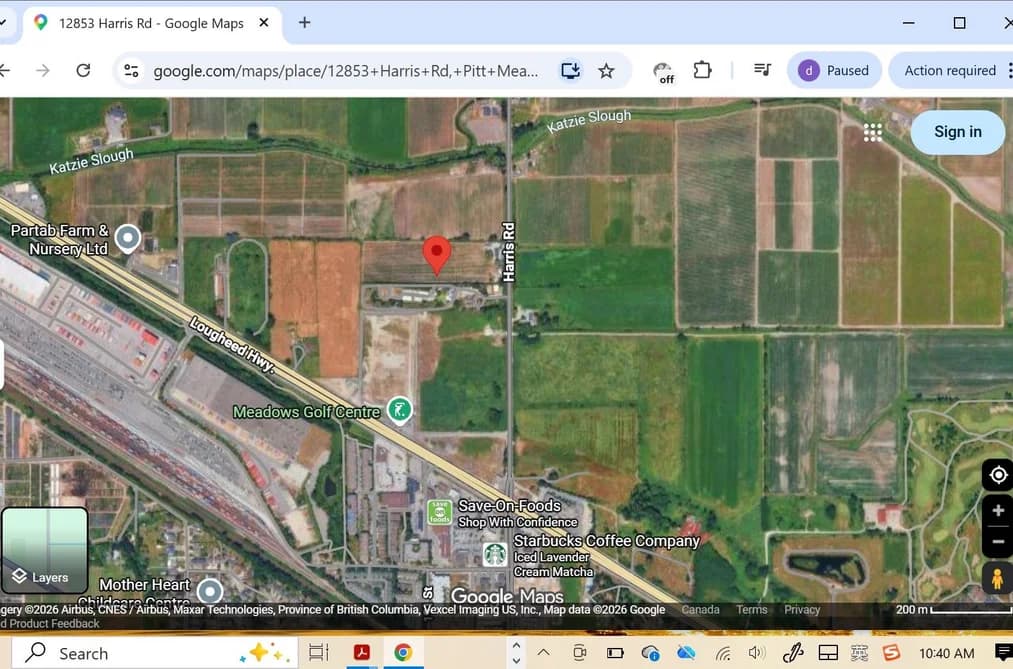The height and width of the screenshot is (669, 1013).
Task: Open Street View with the Pegman icon
Action: pyautogui.click(x=997, y=578)
